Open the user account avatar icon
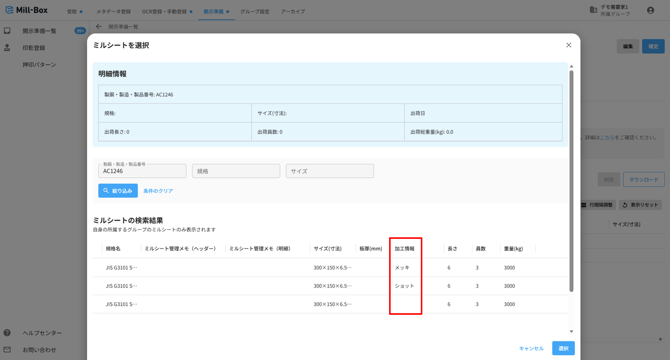The height and width of the screenshot is (360, 670). click(x=650, y=10)
